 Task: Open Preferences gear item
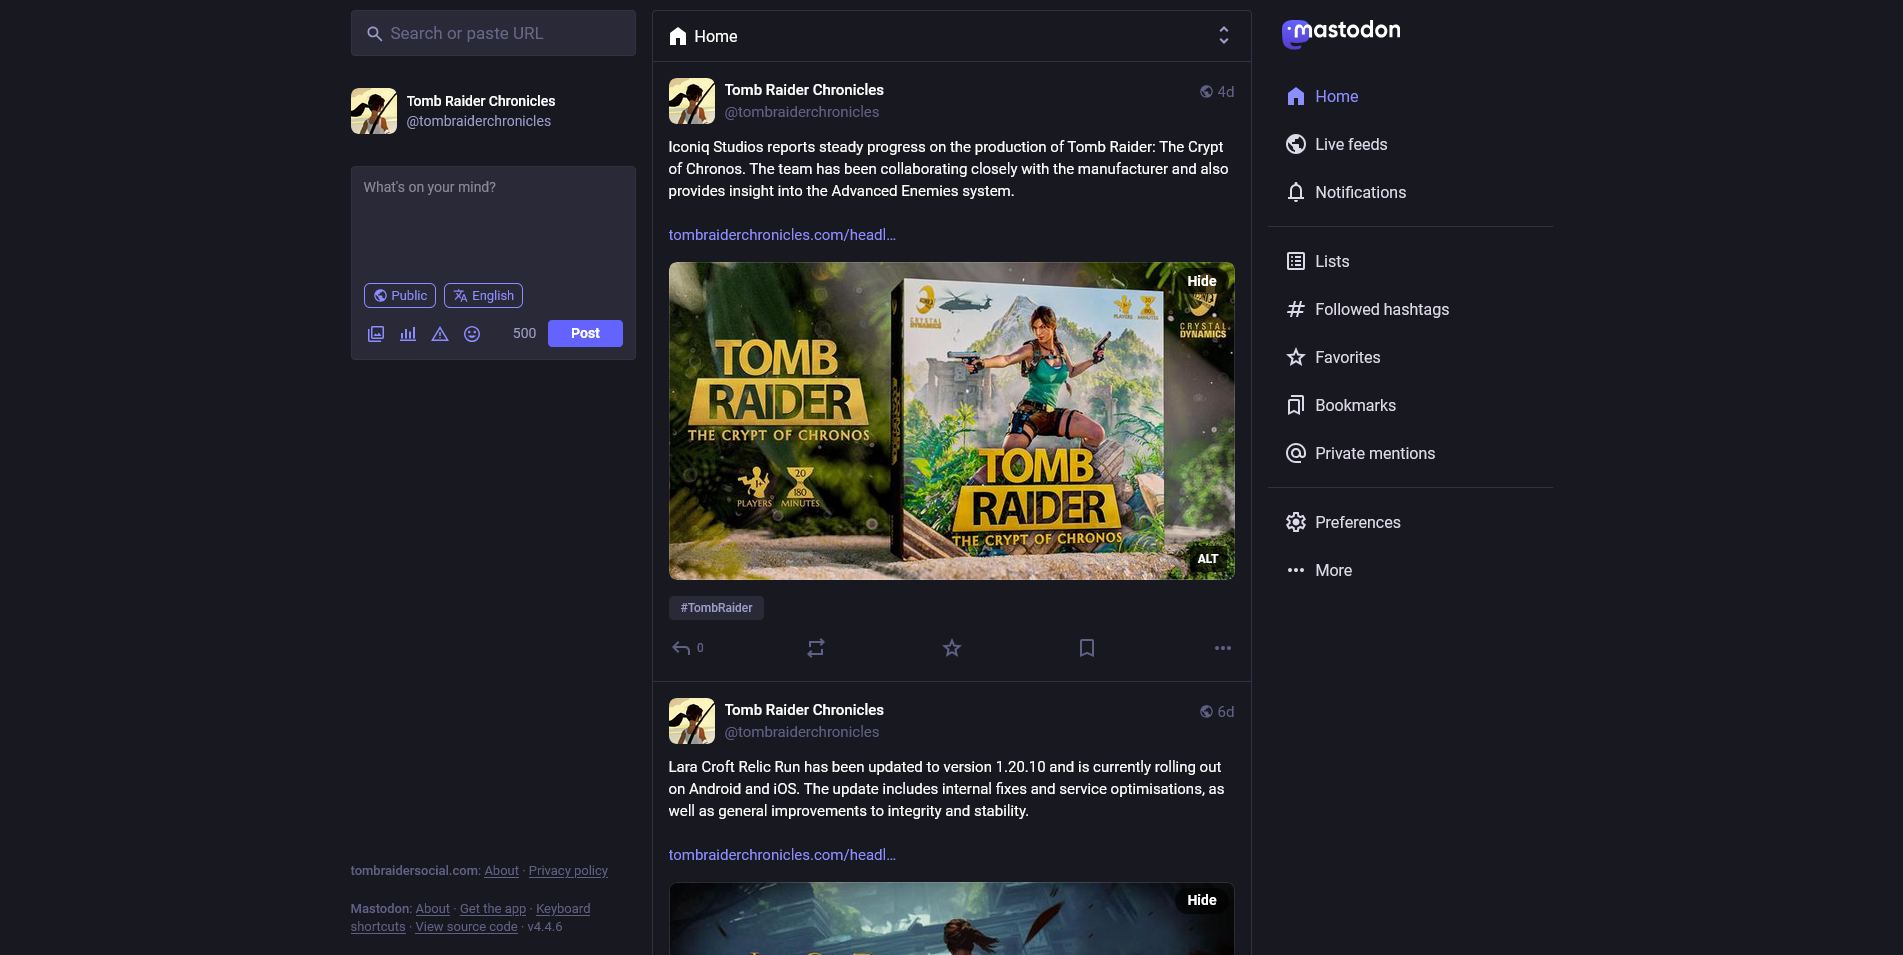tap(1357, 522)
